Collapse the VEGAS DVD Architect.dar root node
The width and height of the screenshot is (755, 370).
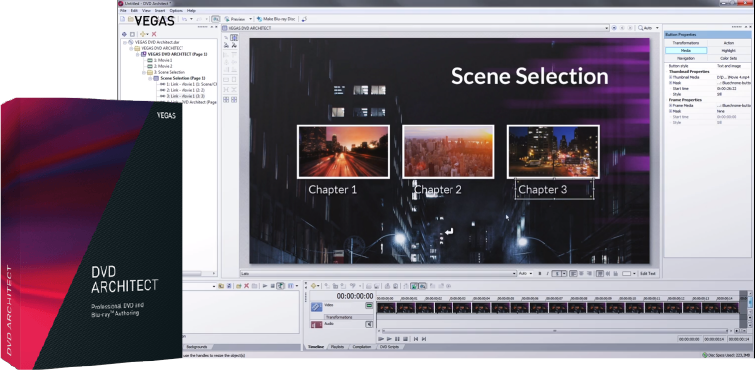[125, 42]
